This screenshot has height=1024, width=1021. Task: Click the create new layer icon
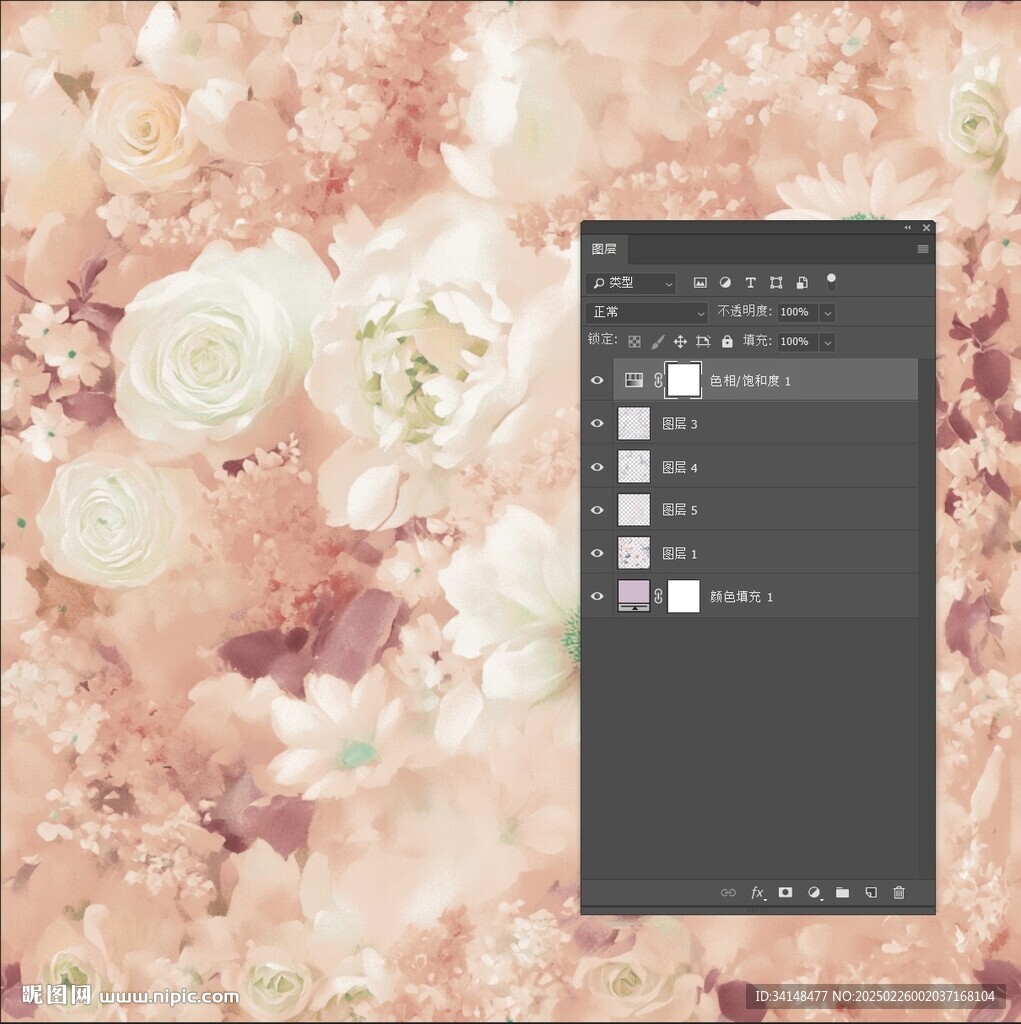tap(871, 892)
